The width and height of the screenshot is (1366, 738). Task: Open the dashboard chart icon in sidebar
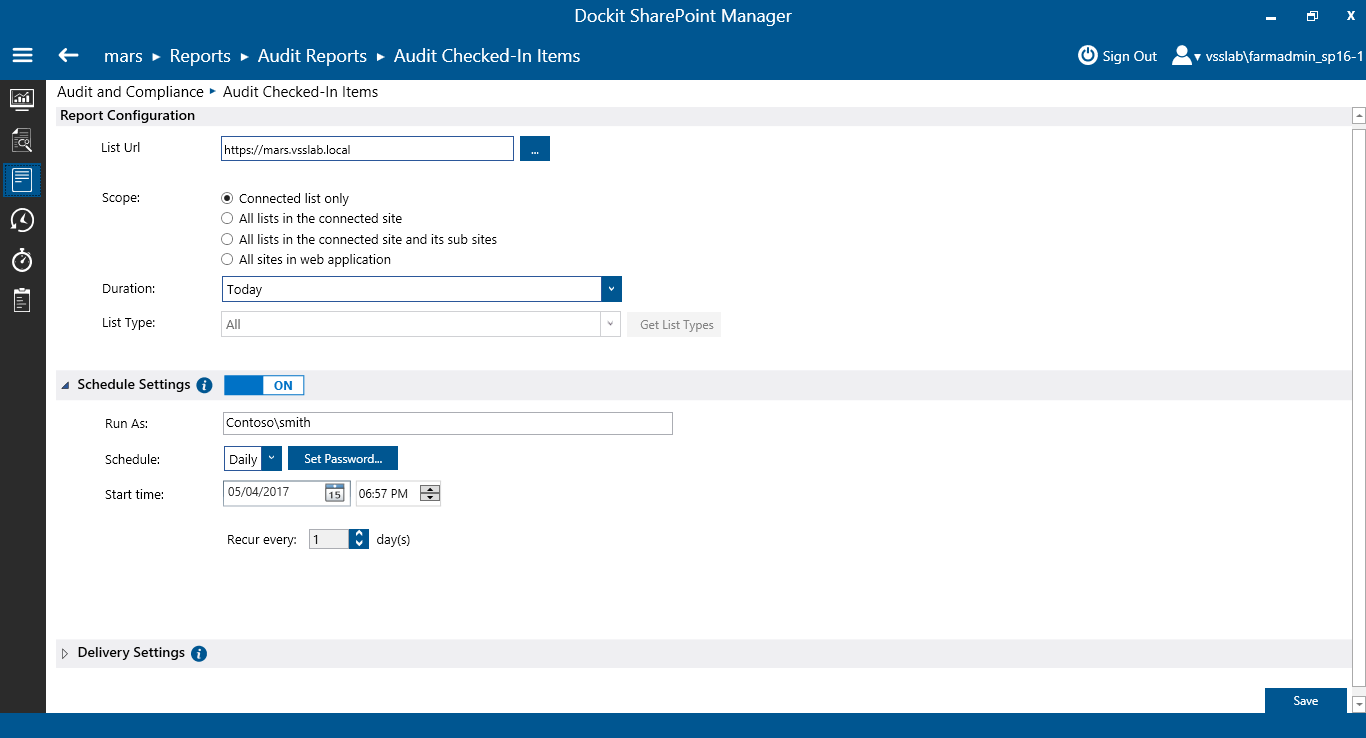[x=22, y=99]
